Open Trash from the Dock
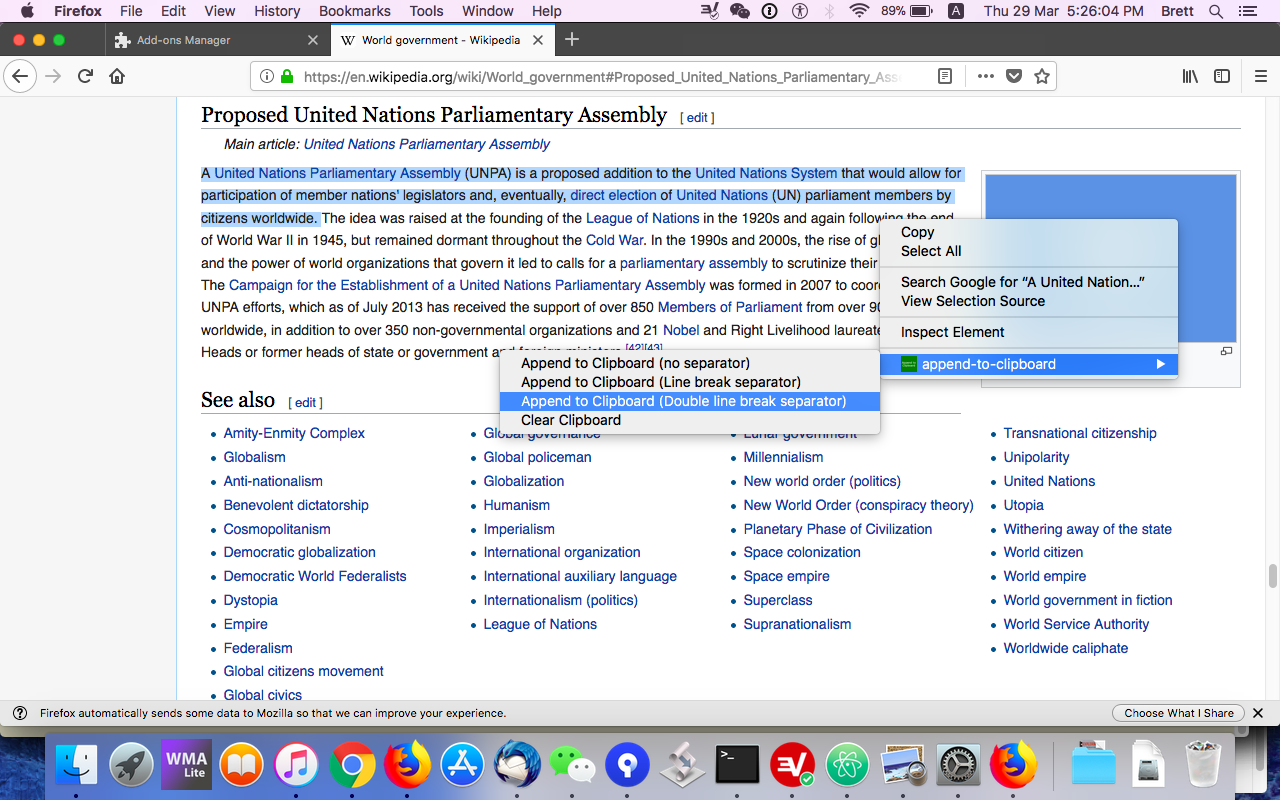Viewport: 1280px width, 800px height. (1202, 766)
